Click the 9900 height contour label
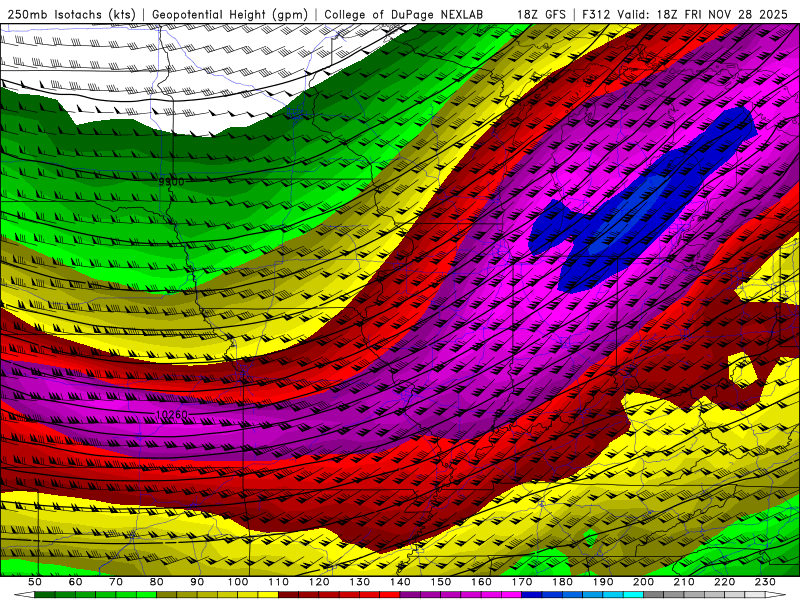800x600 pixels. [171, 182]
